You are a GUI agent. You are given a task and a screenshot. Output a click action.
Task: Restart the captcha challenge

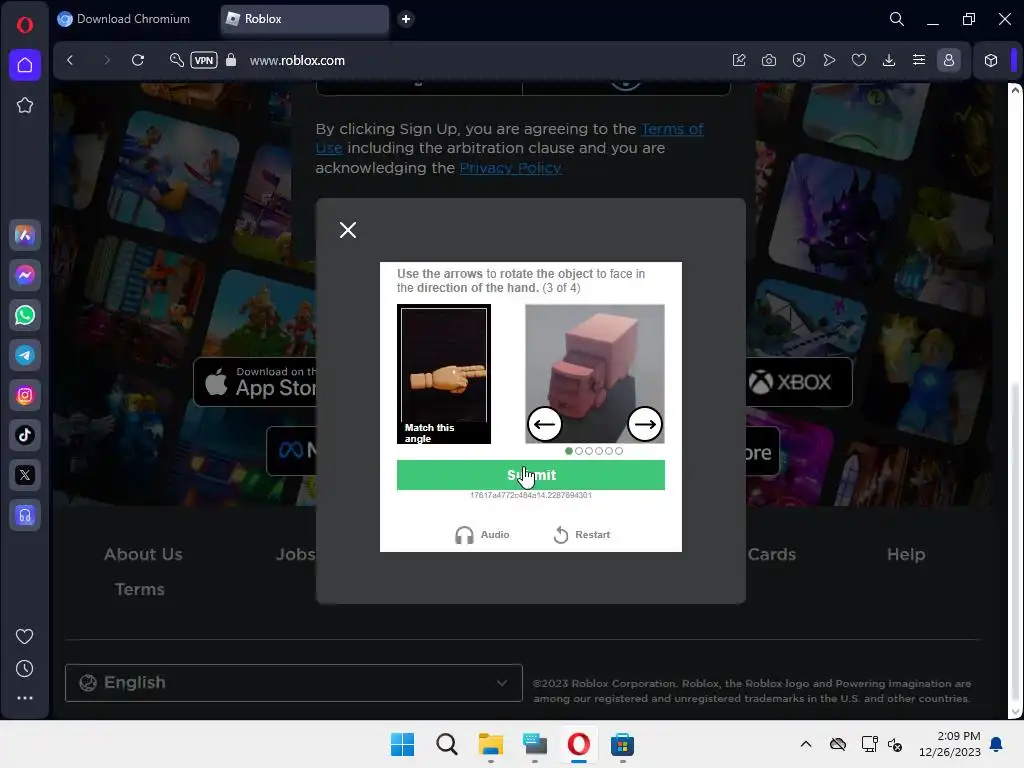coord(581,535)
